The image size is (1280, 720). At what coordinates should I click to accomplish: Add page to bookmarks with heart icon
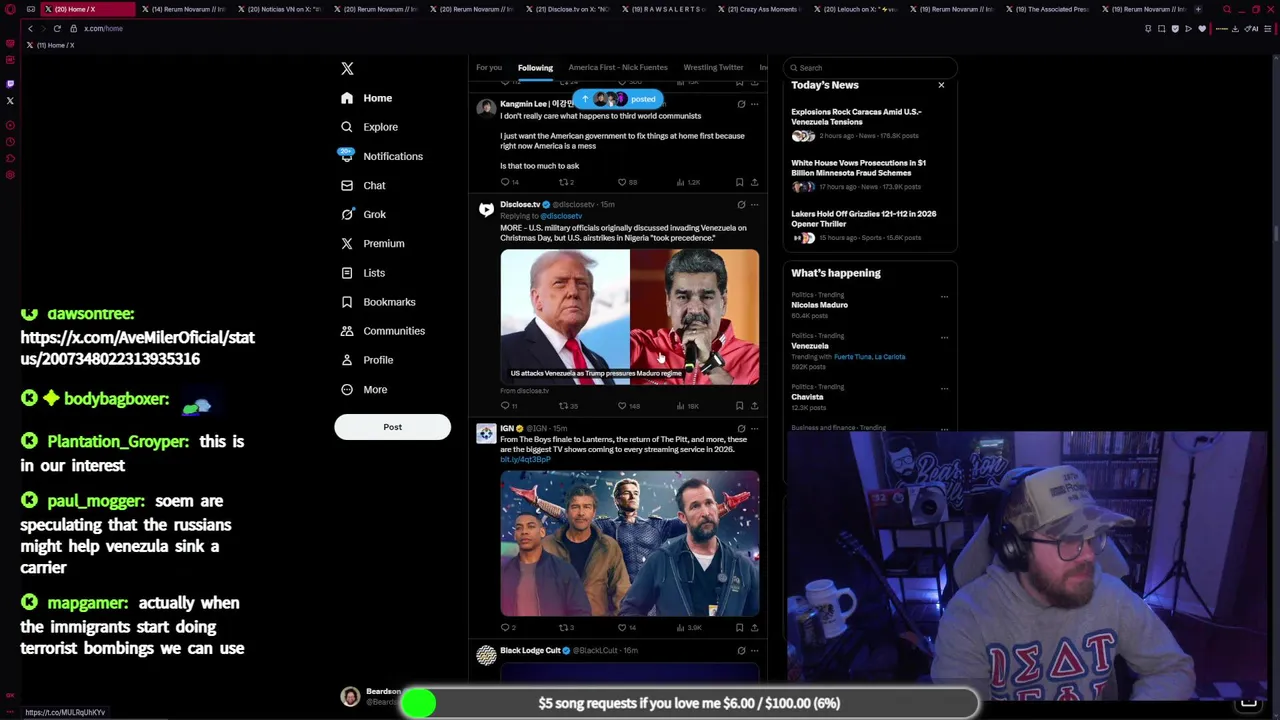[1202, 29]
